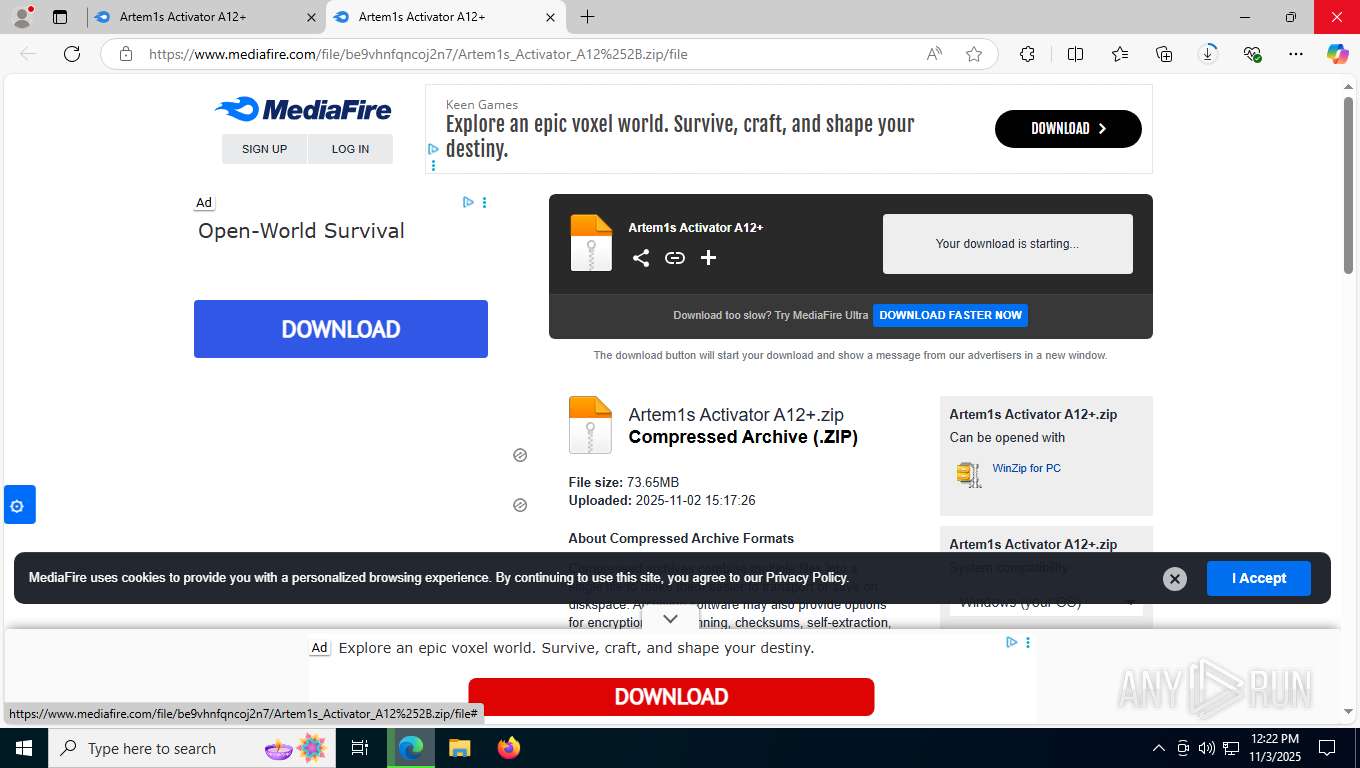This screenshot has width=1360, height=768.
Task: Close the first Artem1s Activator tab
Action: [x=311, y=17]
